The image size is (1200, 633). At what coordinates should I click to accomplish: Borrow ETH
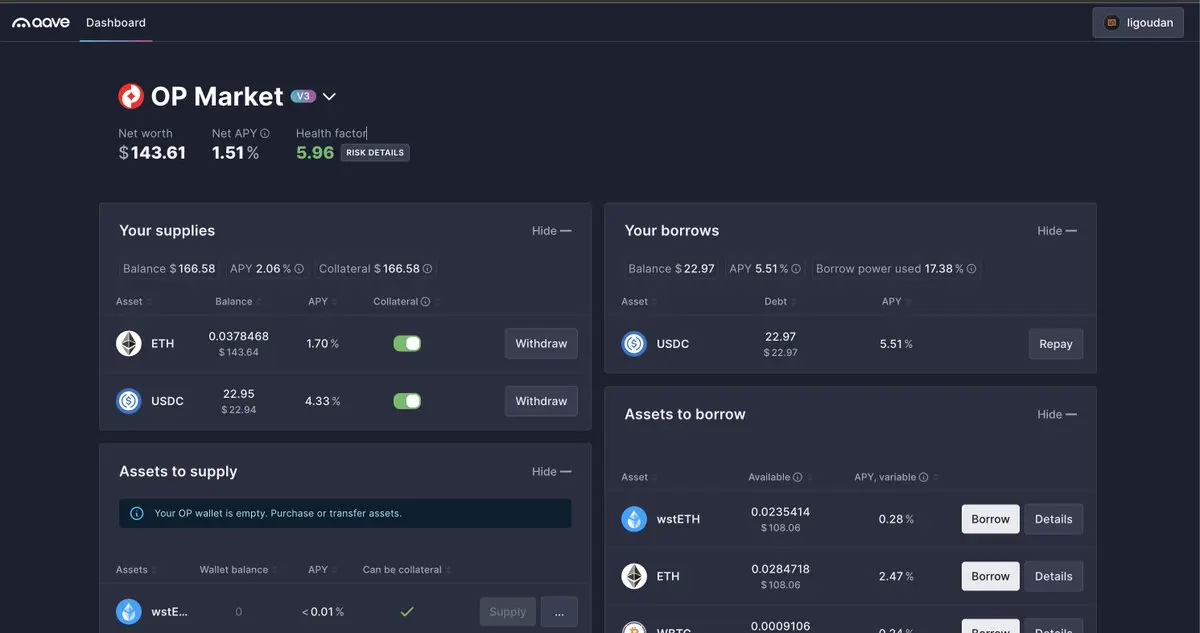click(990, 576)
